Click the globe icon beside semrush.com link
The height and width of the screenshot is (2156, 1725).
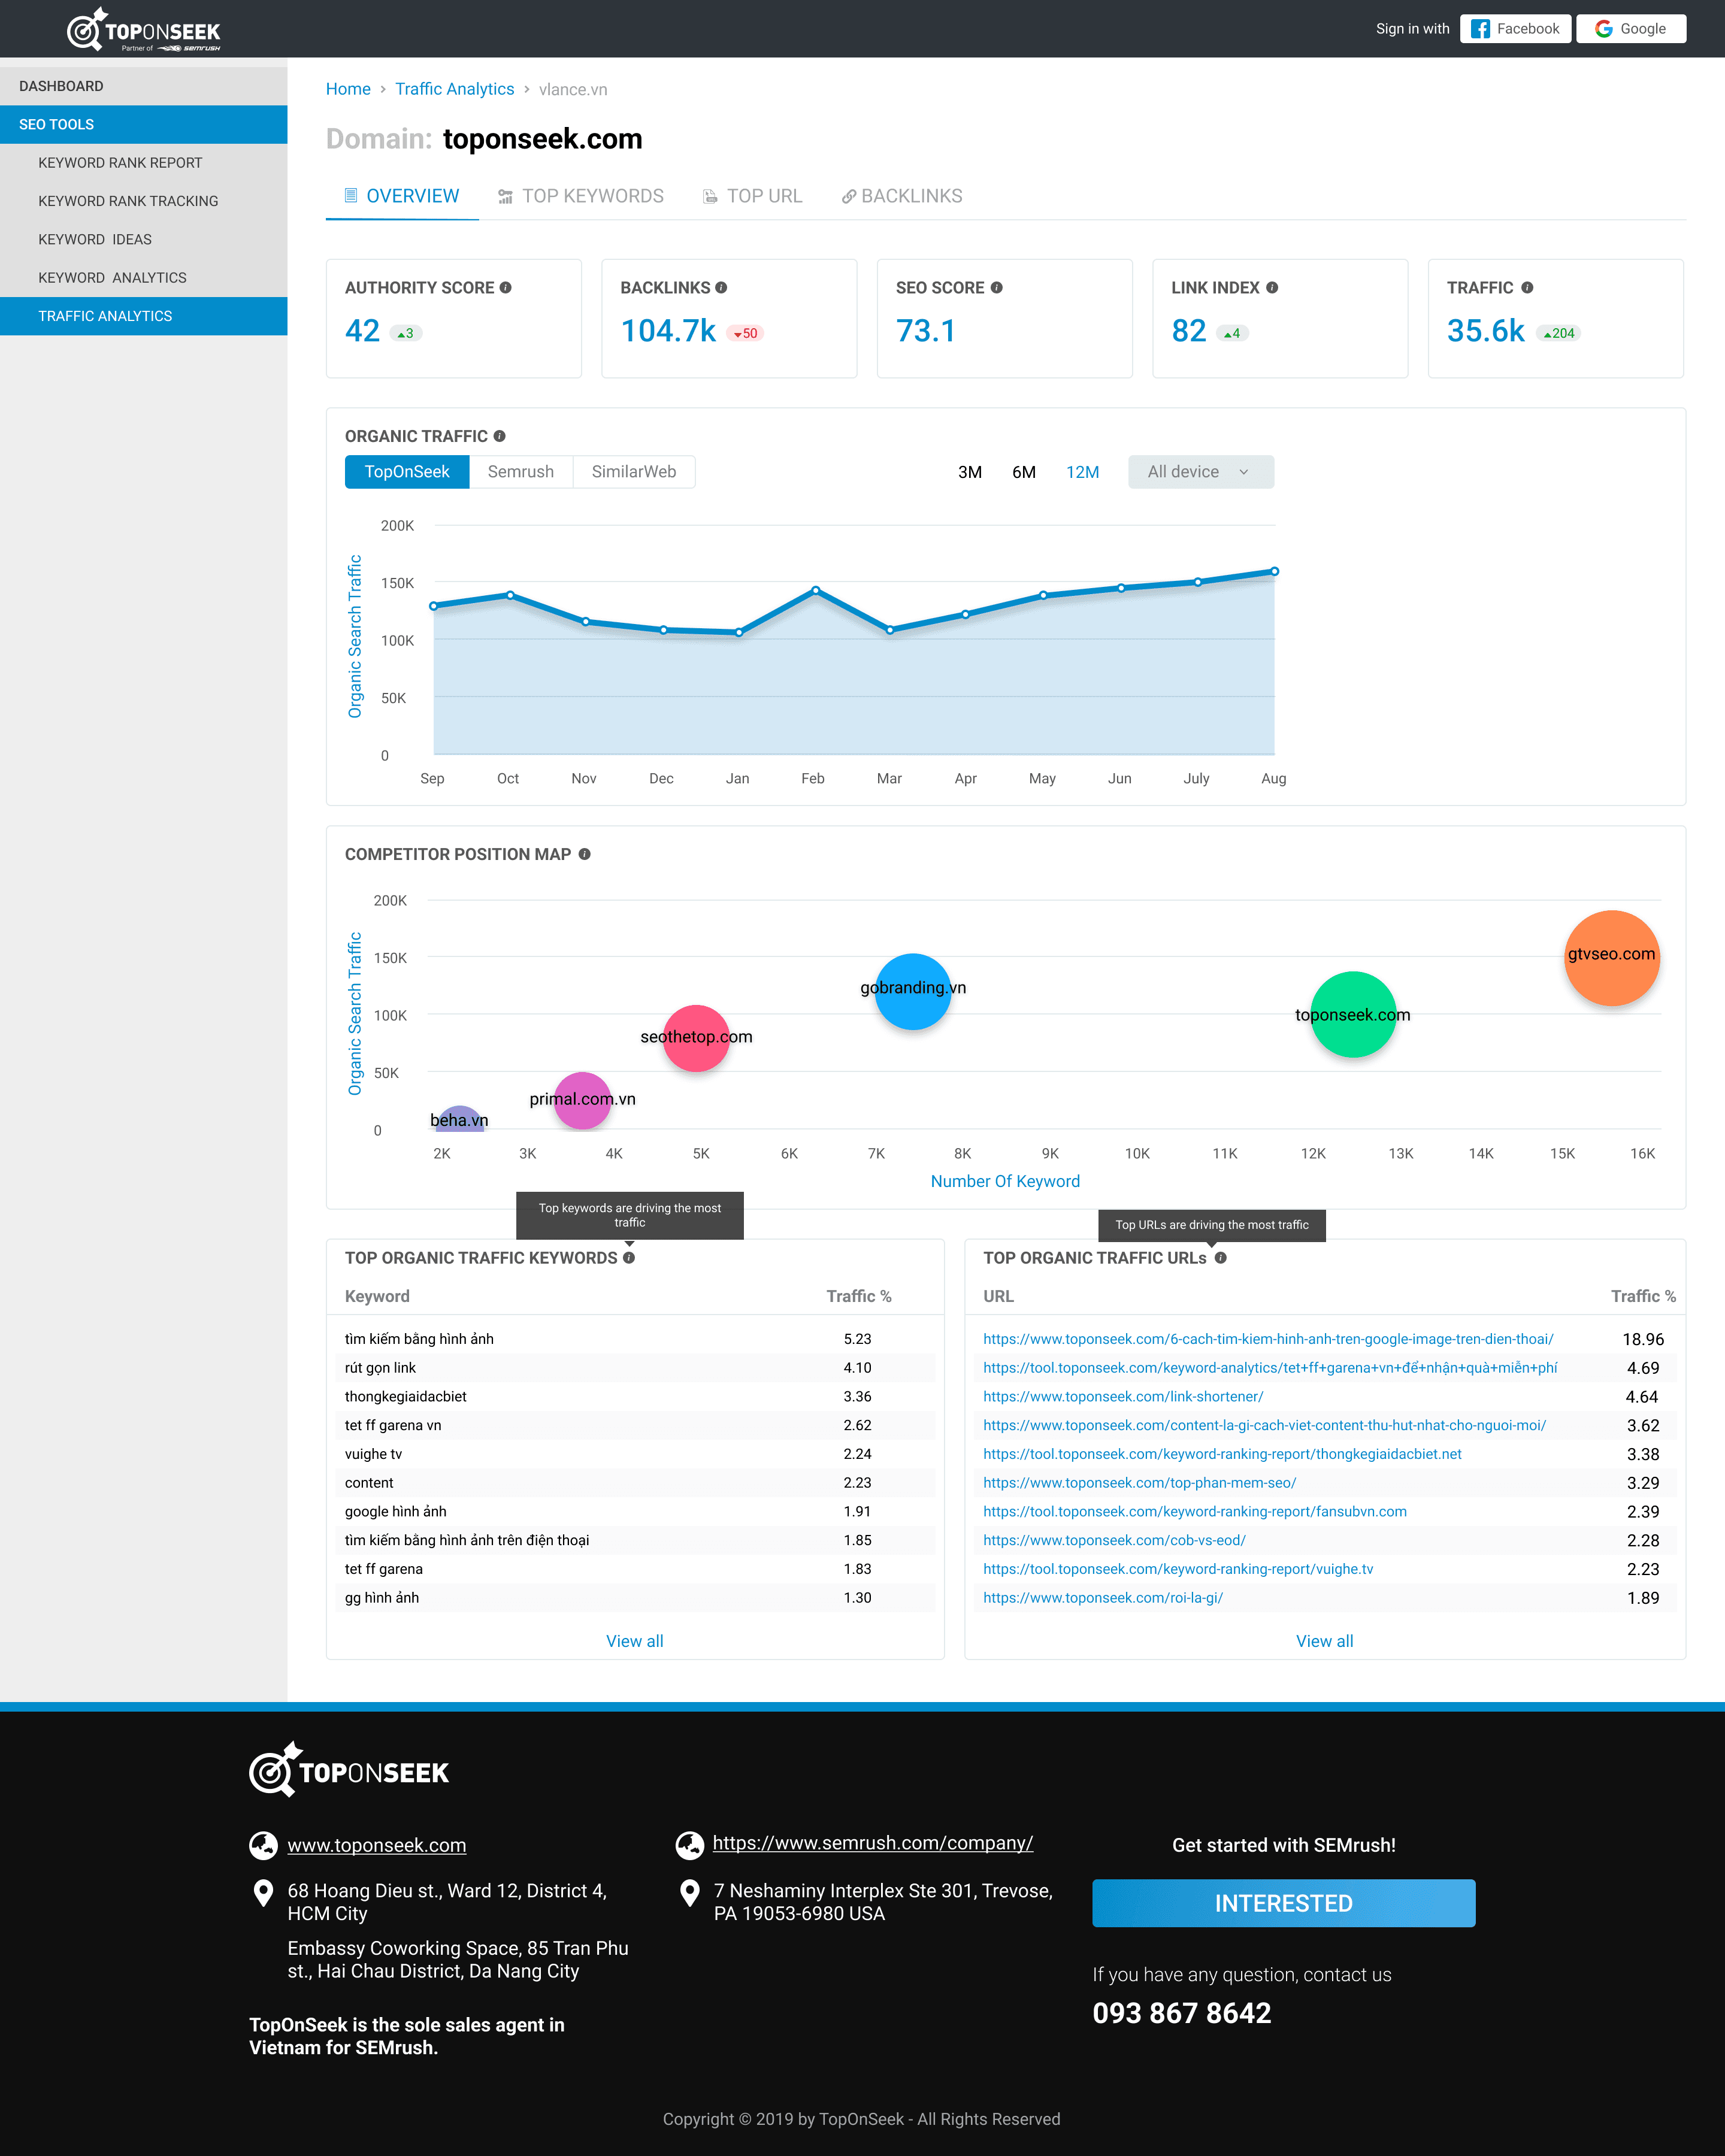690,1845
